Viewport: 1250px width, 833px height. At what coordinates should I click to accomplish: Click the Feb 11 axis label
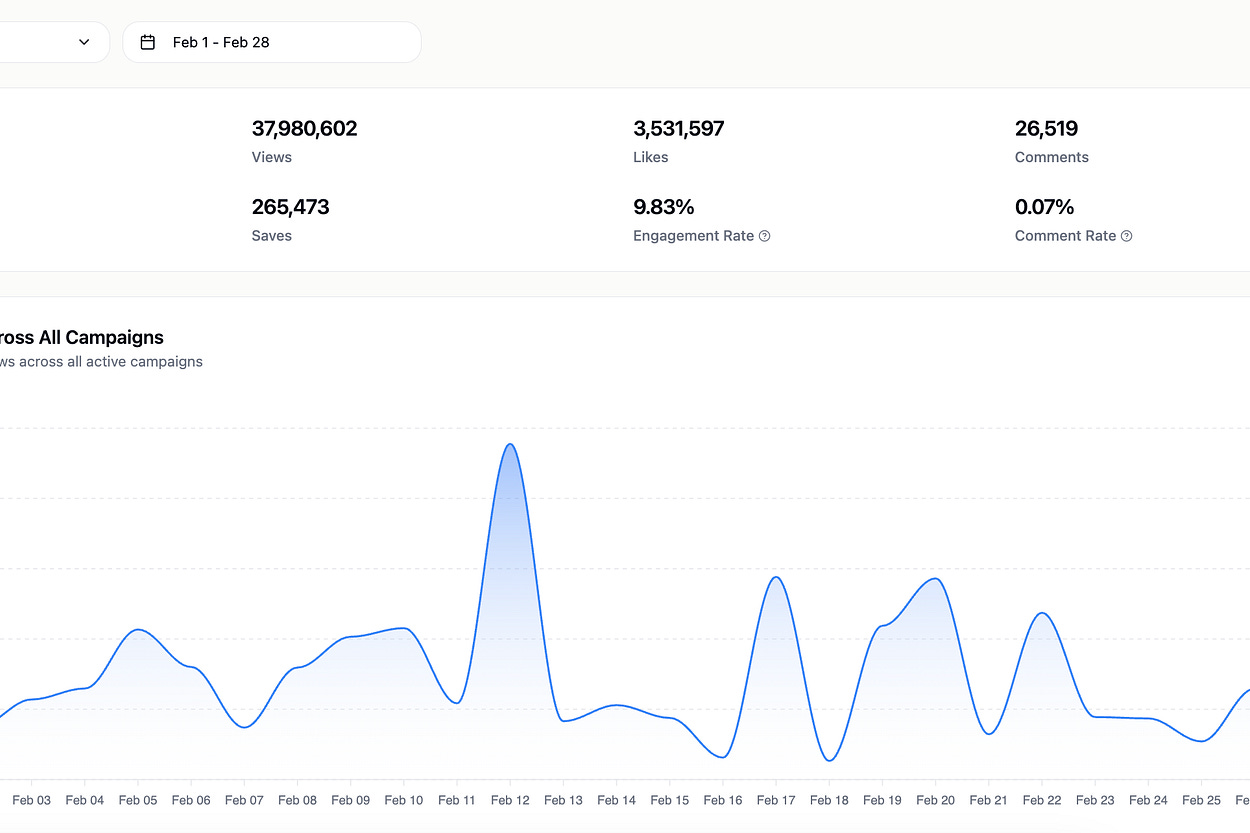[457, 800]
